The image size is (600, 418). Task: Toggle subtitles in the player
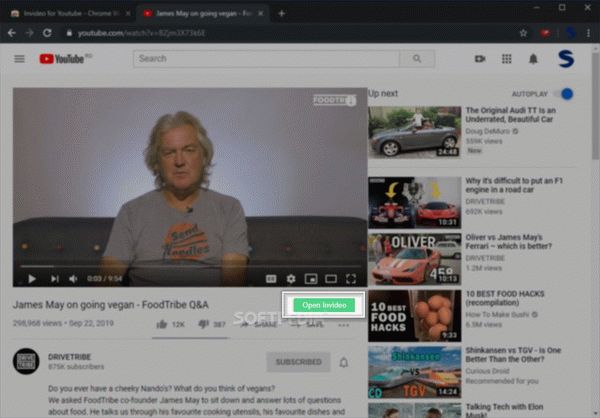[x=271, y=279]
